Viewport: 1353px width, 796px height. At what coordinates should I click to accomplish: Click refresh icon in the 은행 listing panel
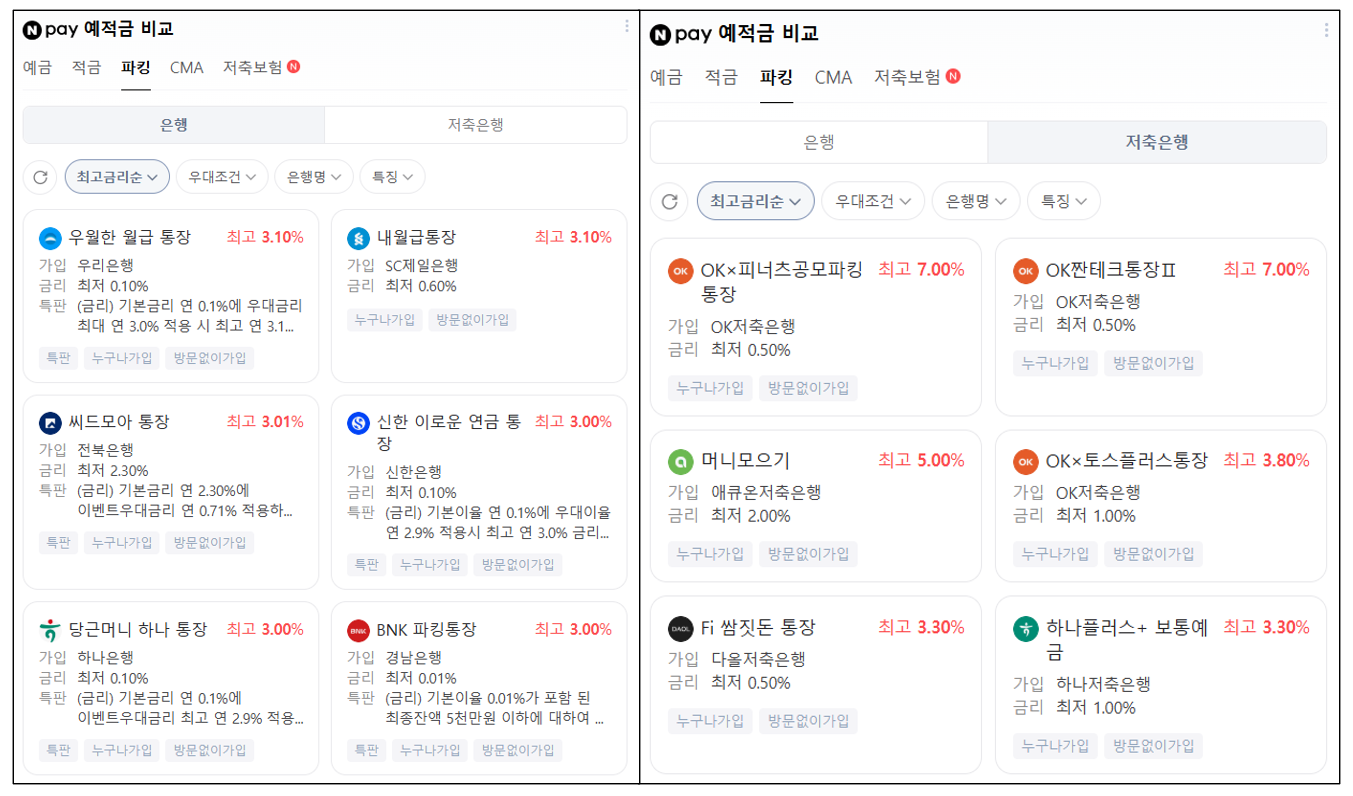(x=40, y=177)
